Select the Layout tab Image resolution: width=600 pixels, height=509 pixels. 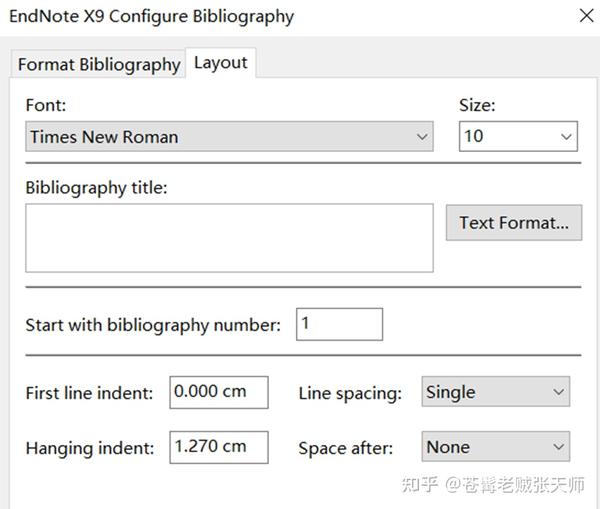coord(220,62)
